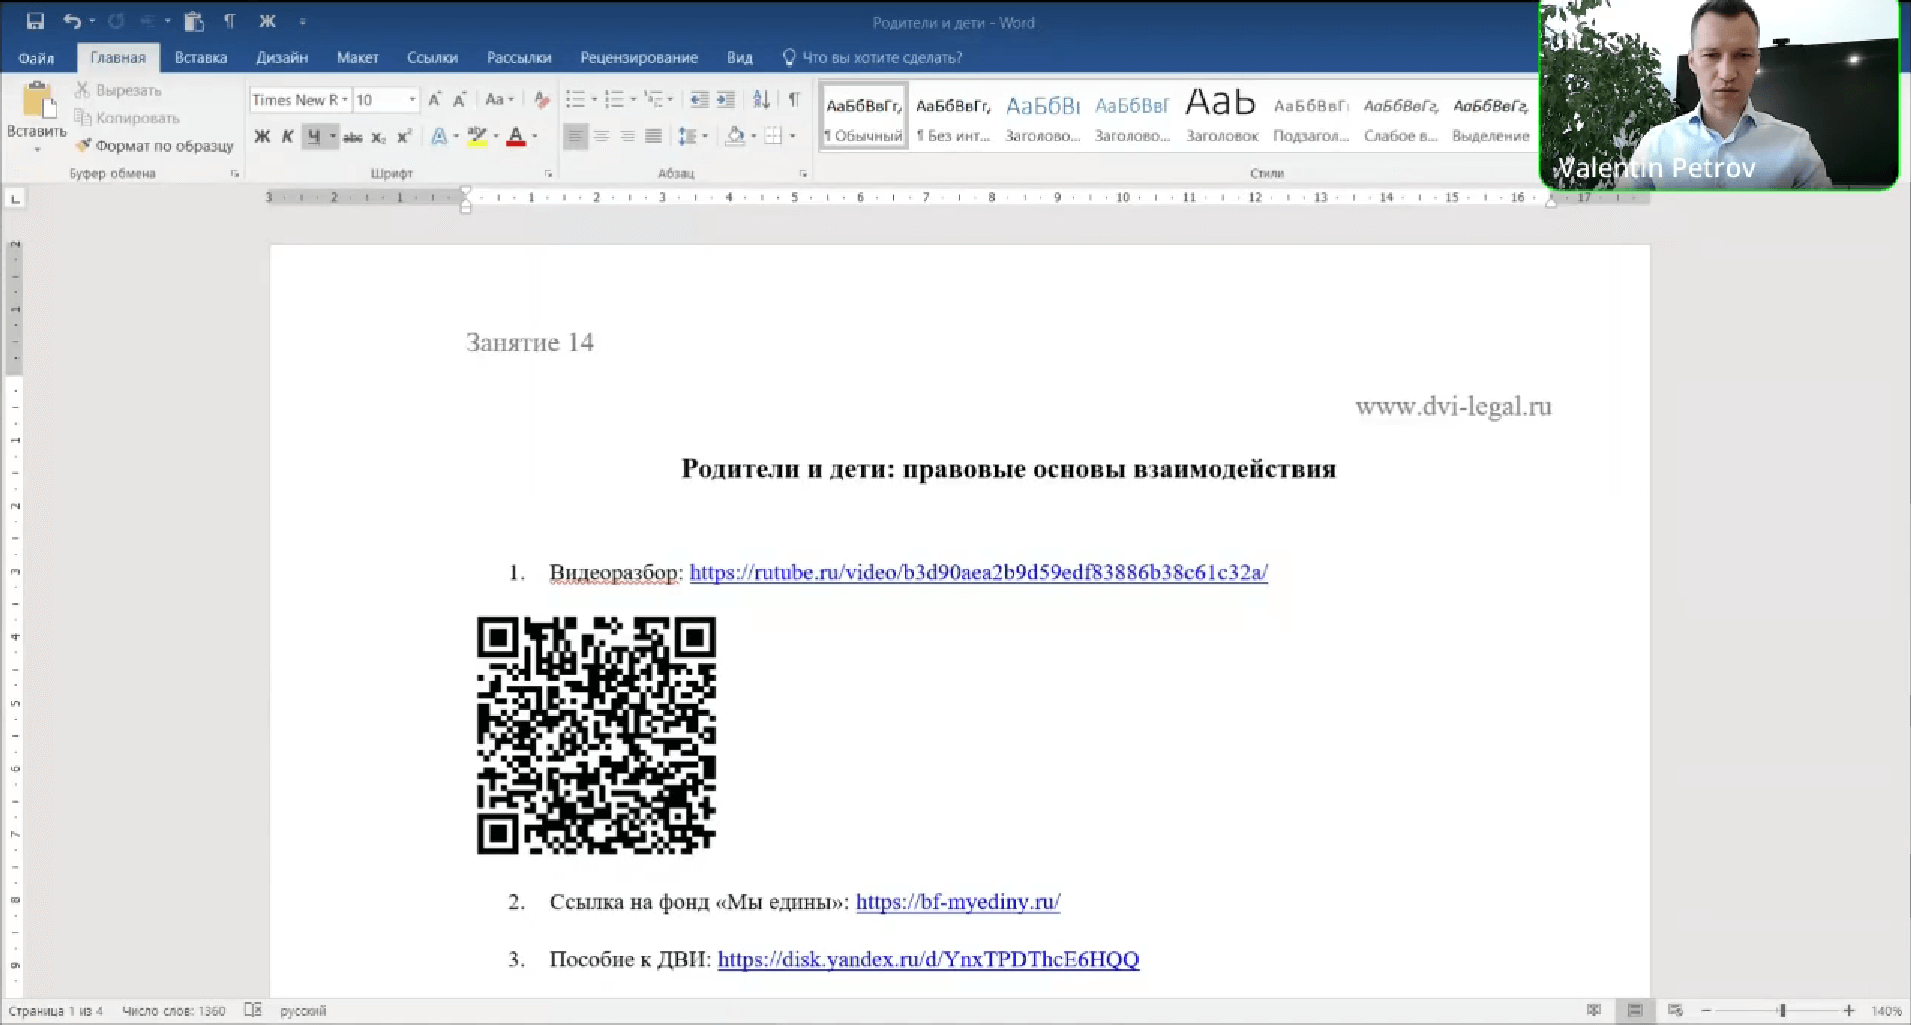Toggle justified alignment
The image size is (1911, 1025).
[x=655, y=136]
